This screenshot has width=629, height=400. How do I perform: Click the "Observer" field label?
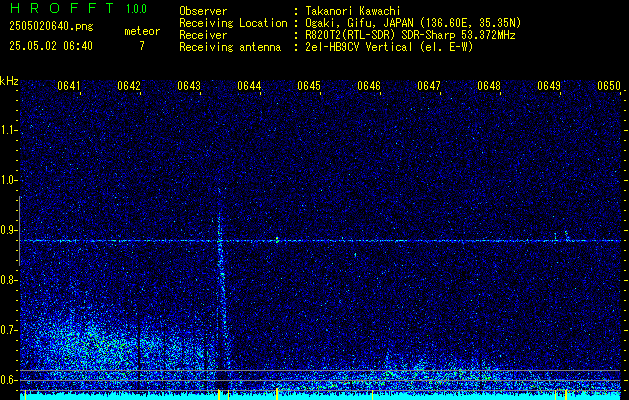point(203,11)
